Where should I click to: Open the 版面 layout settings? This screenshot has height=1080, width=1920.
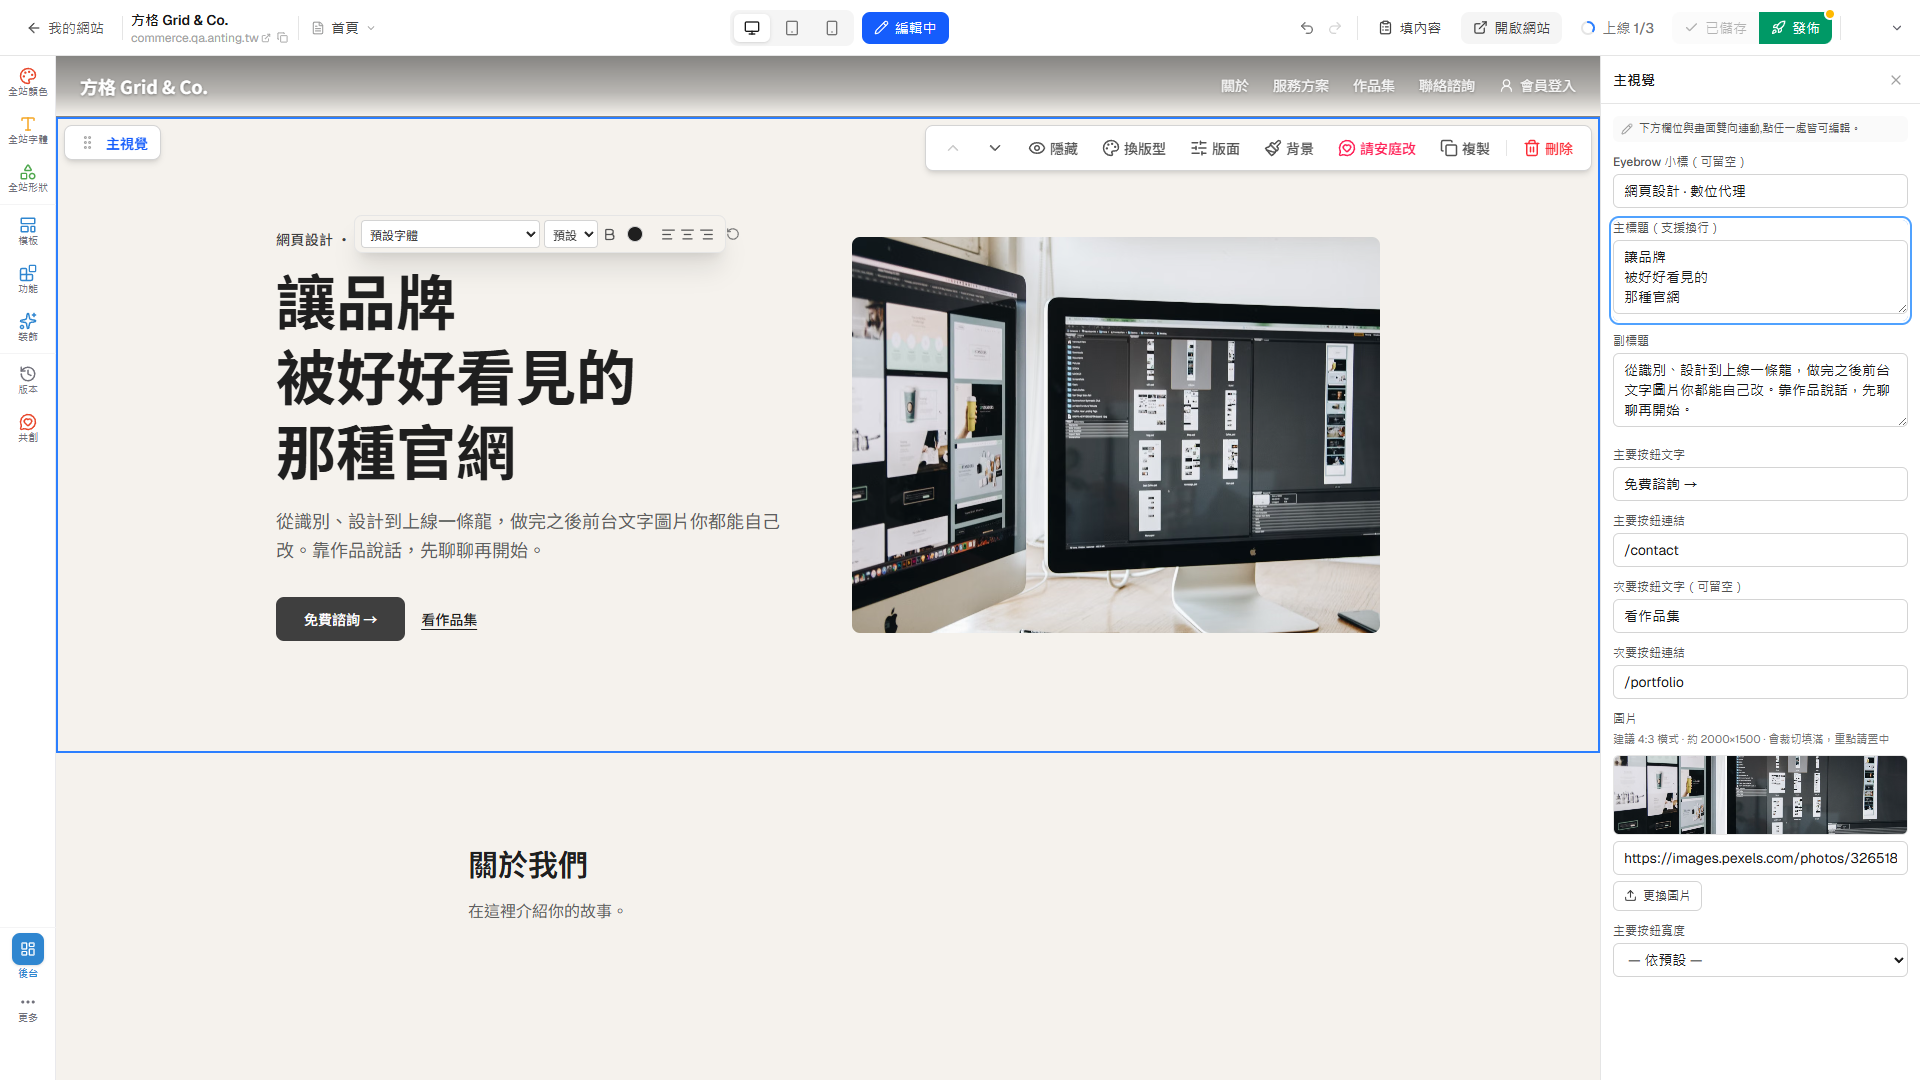click(x=1215, y=148)
